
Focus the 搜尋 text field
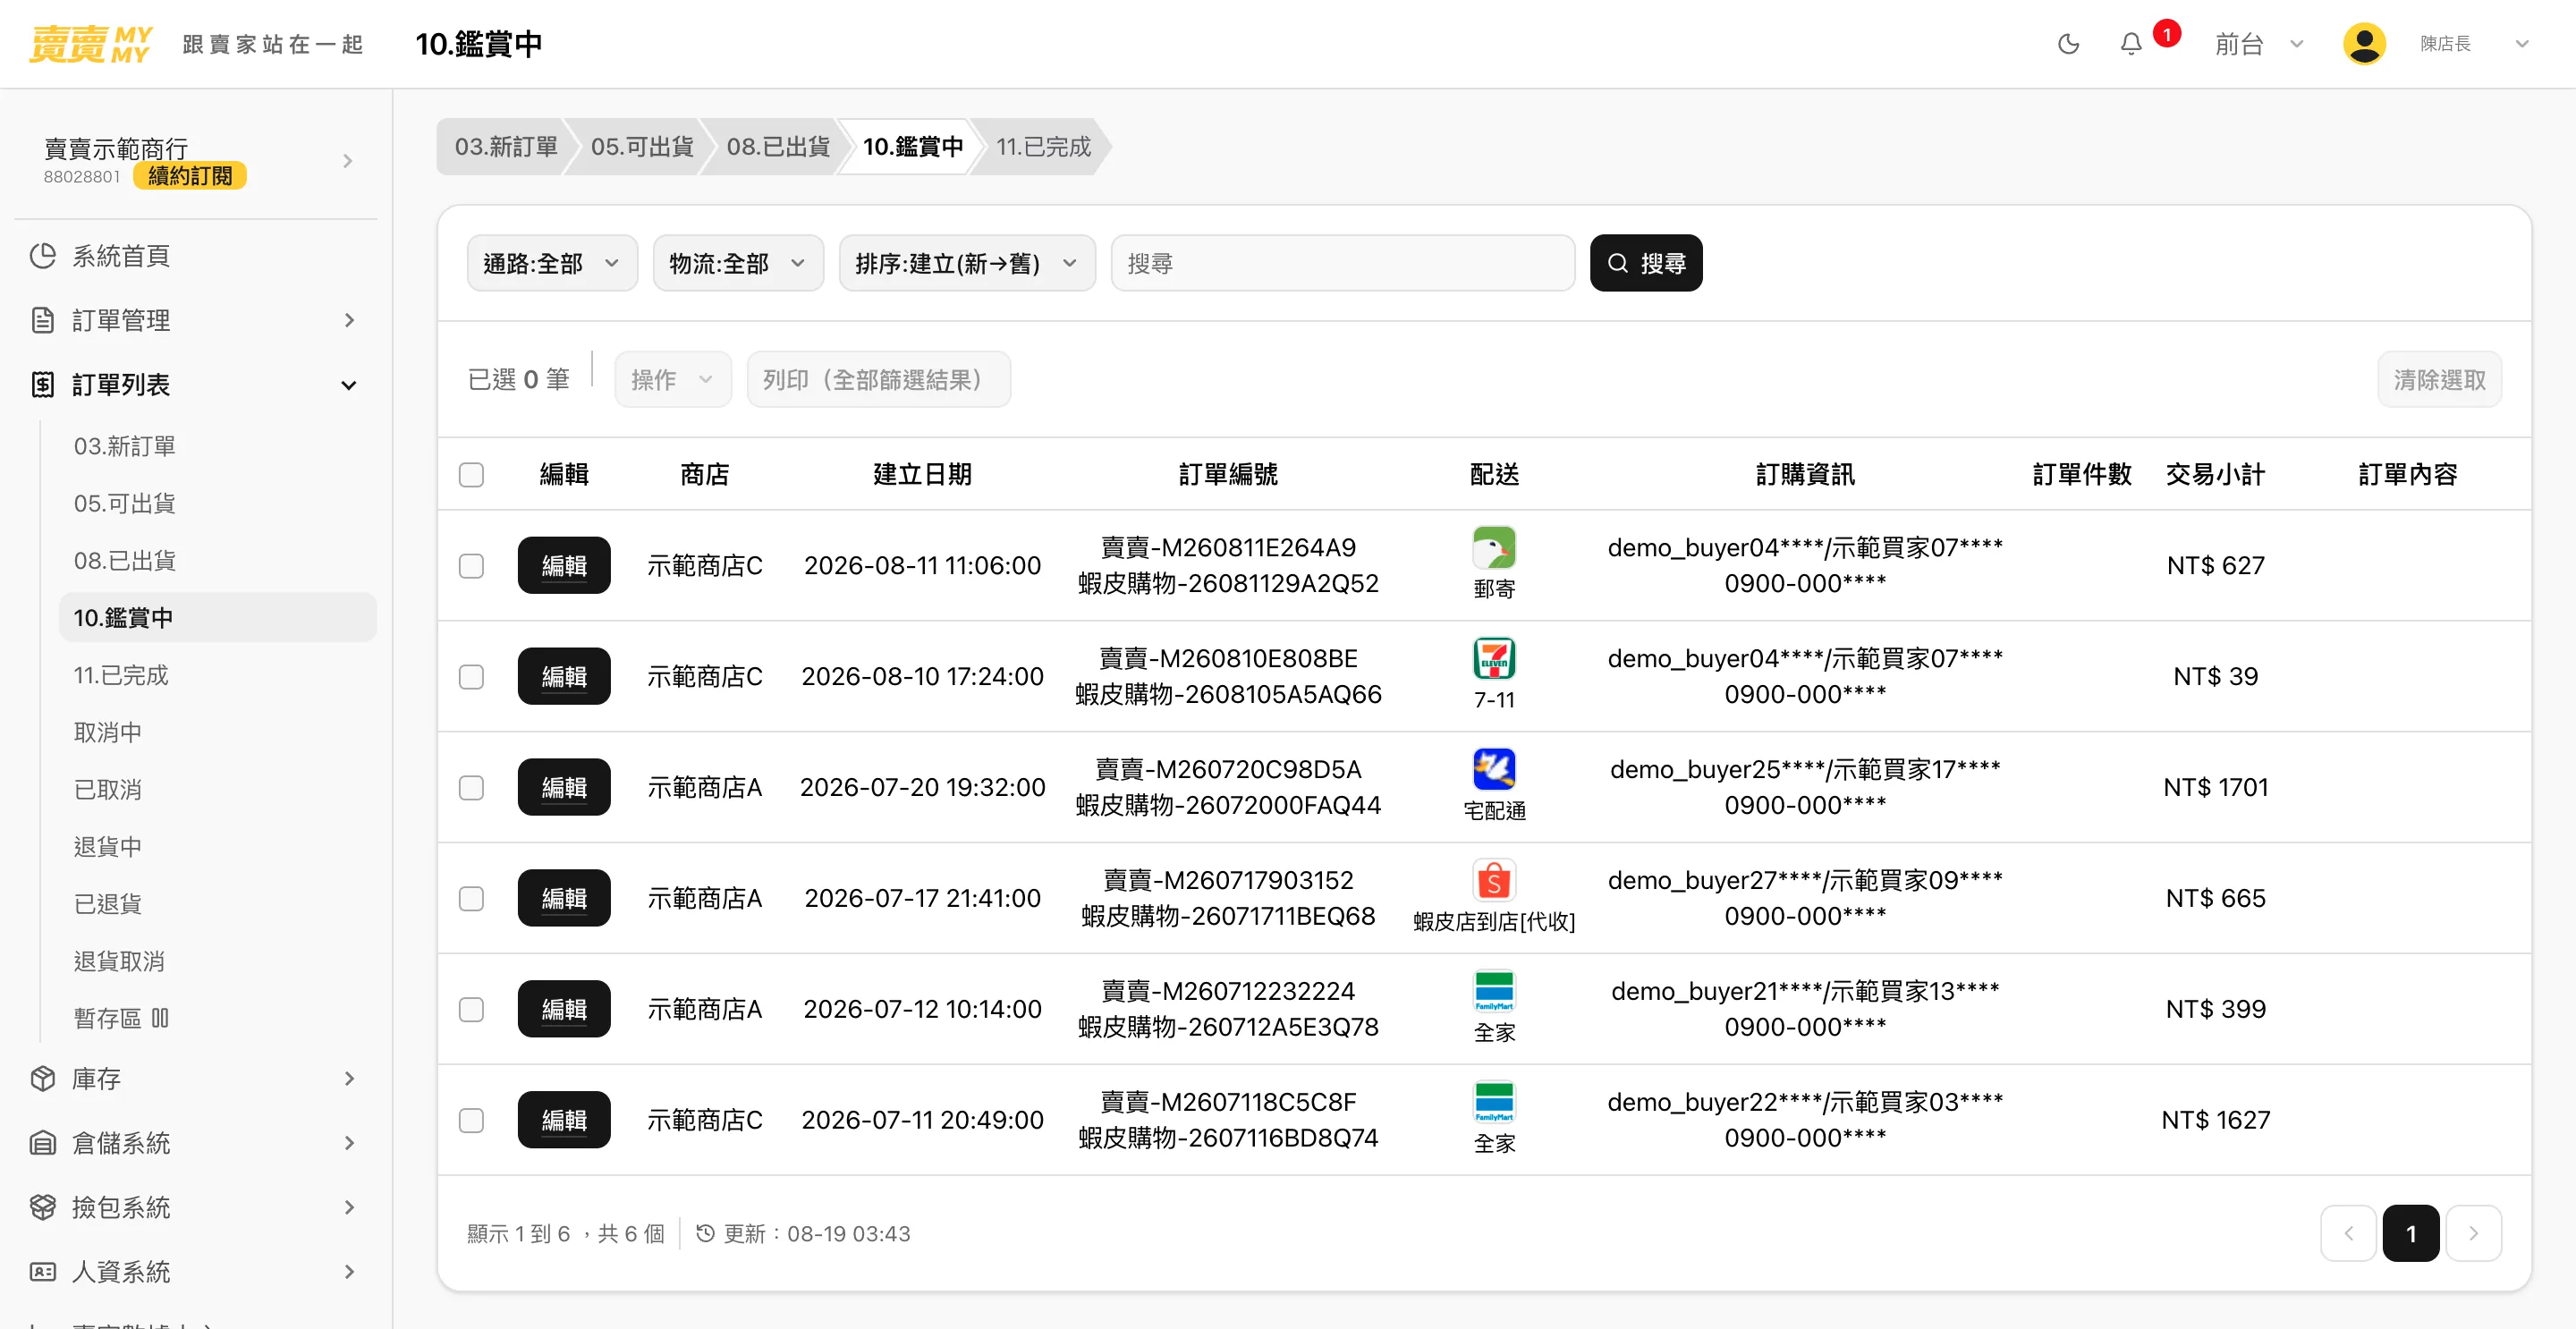click(x=1343, y=263)
